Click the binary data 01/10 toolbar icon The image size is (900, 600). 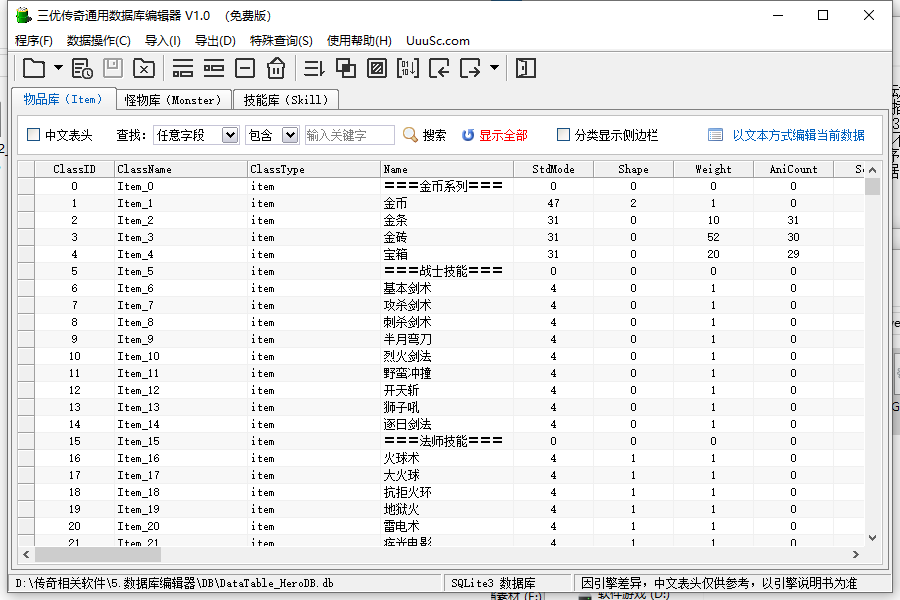pyautogui.click(x=407, y=68)
